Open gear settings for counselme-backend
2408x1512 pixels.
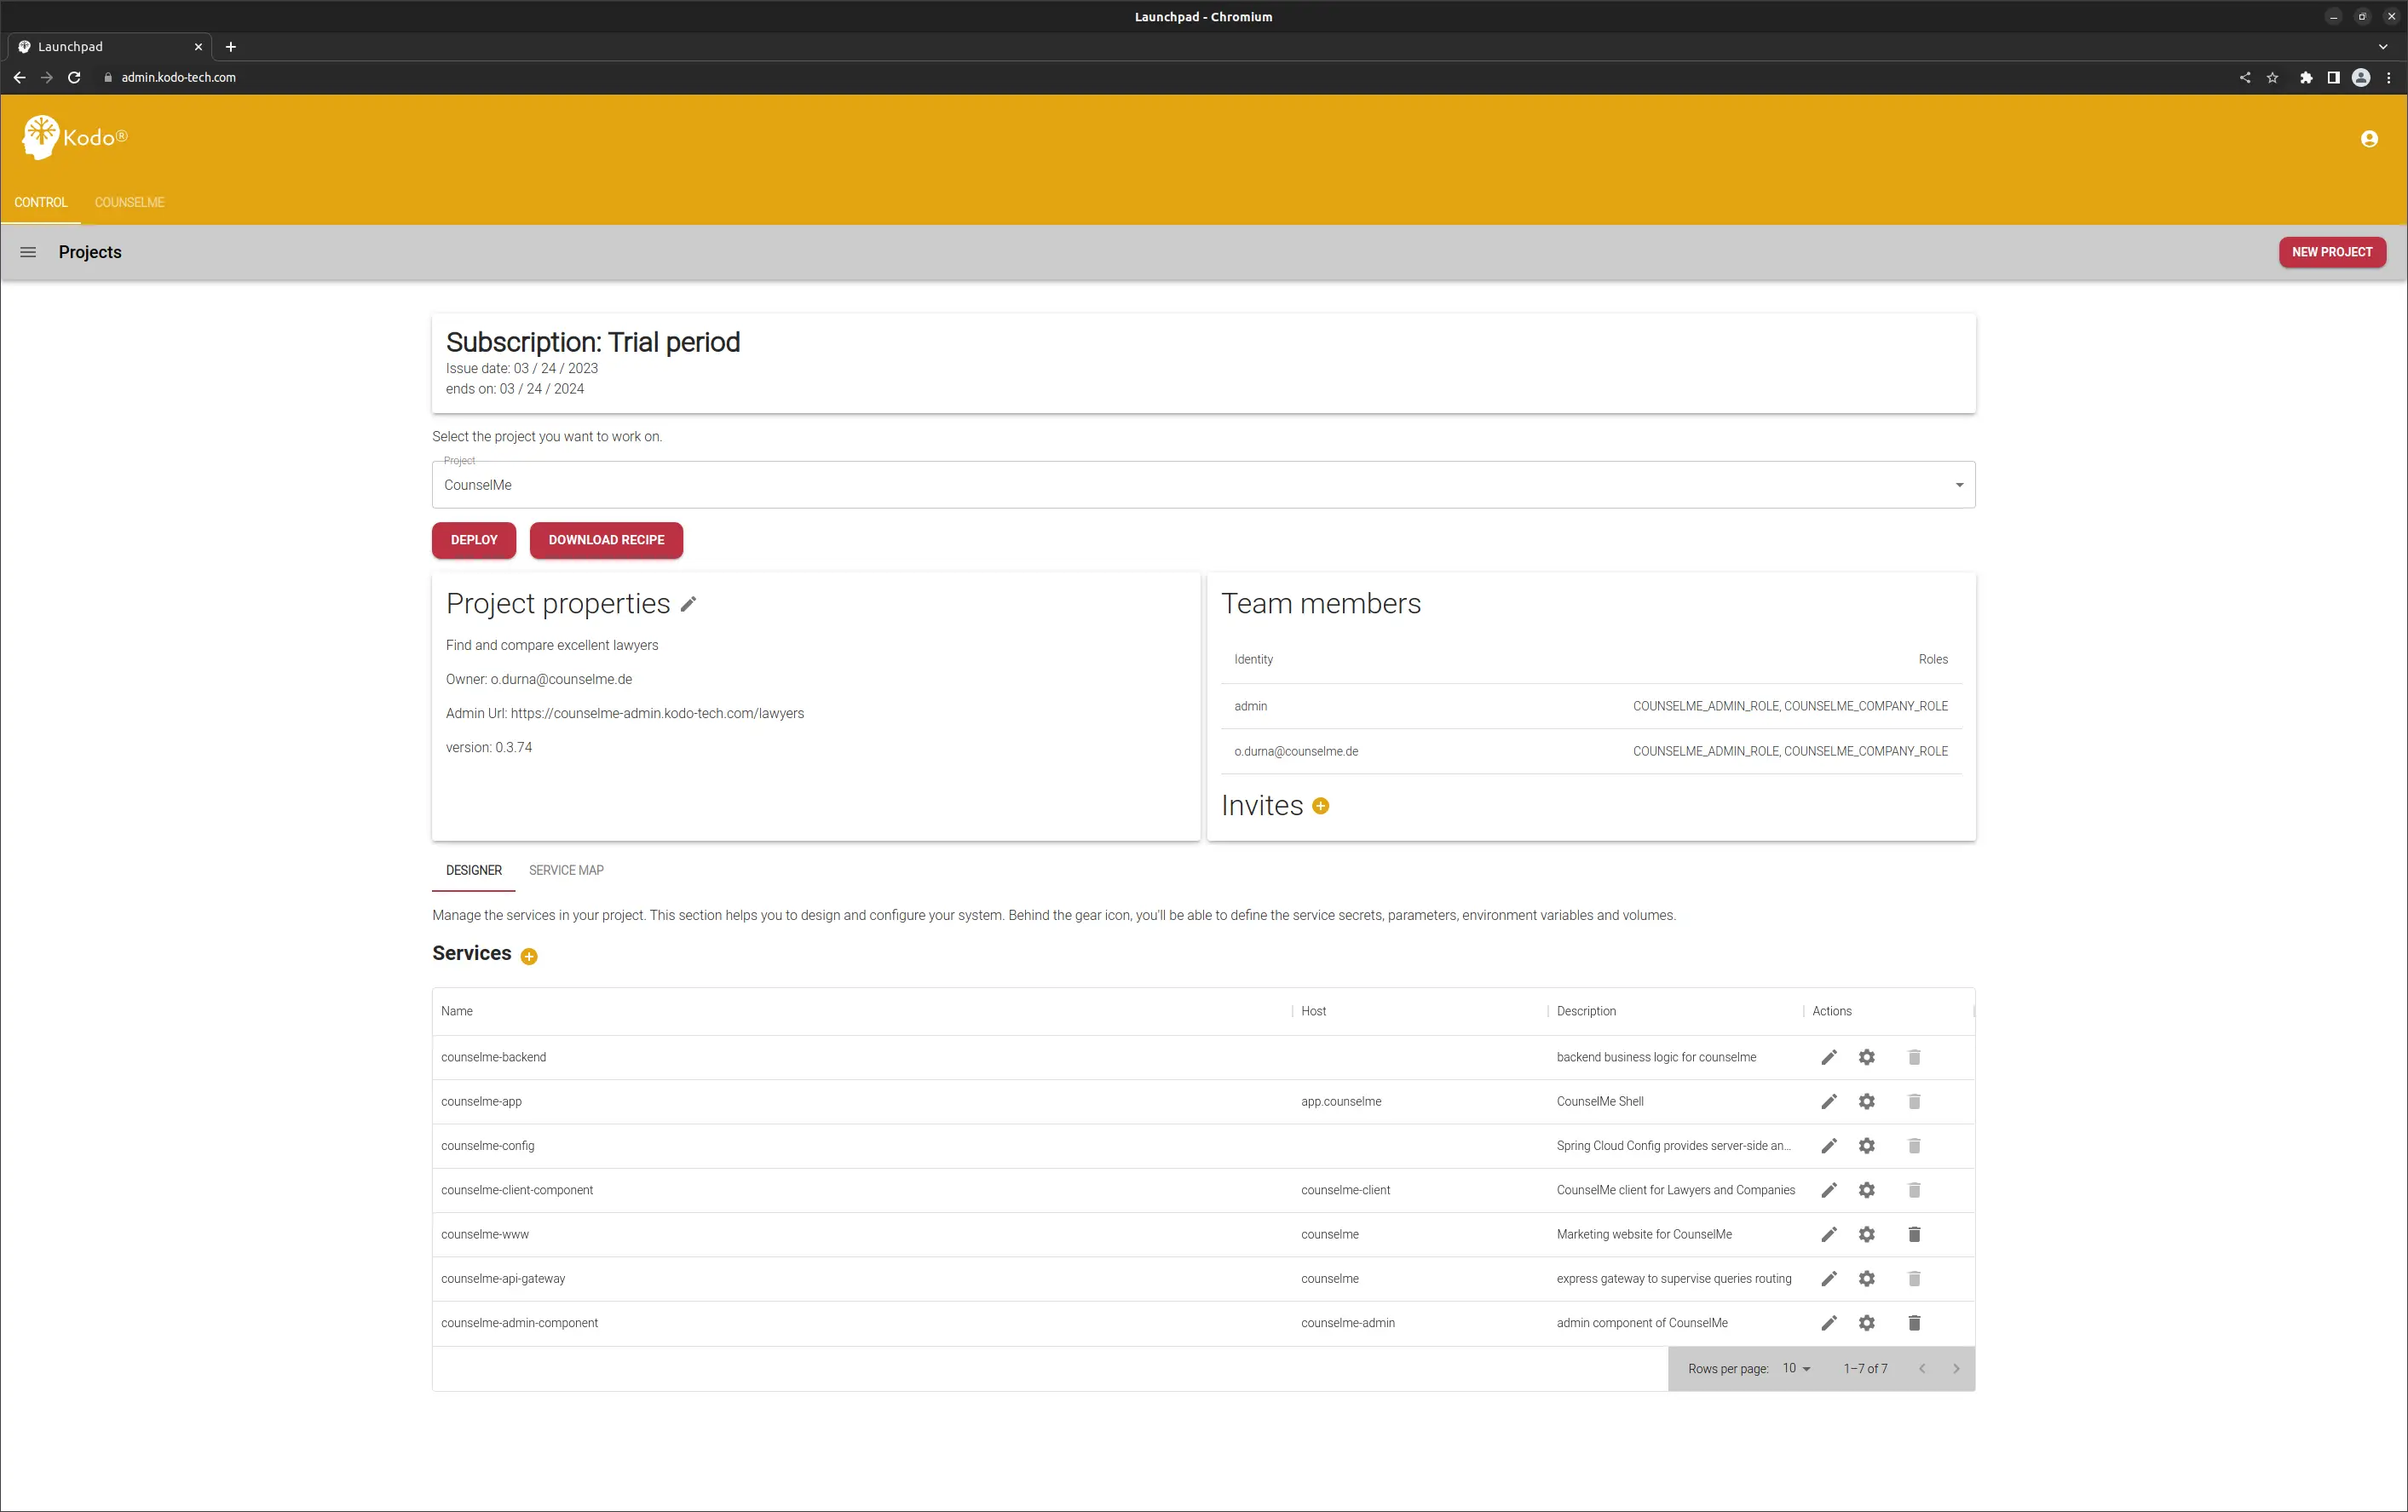click(x=1866, y=1057)
